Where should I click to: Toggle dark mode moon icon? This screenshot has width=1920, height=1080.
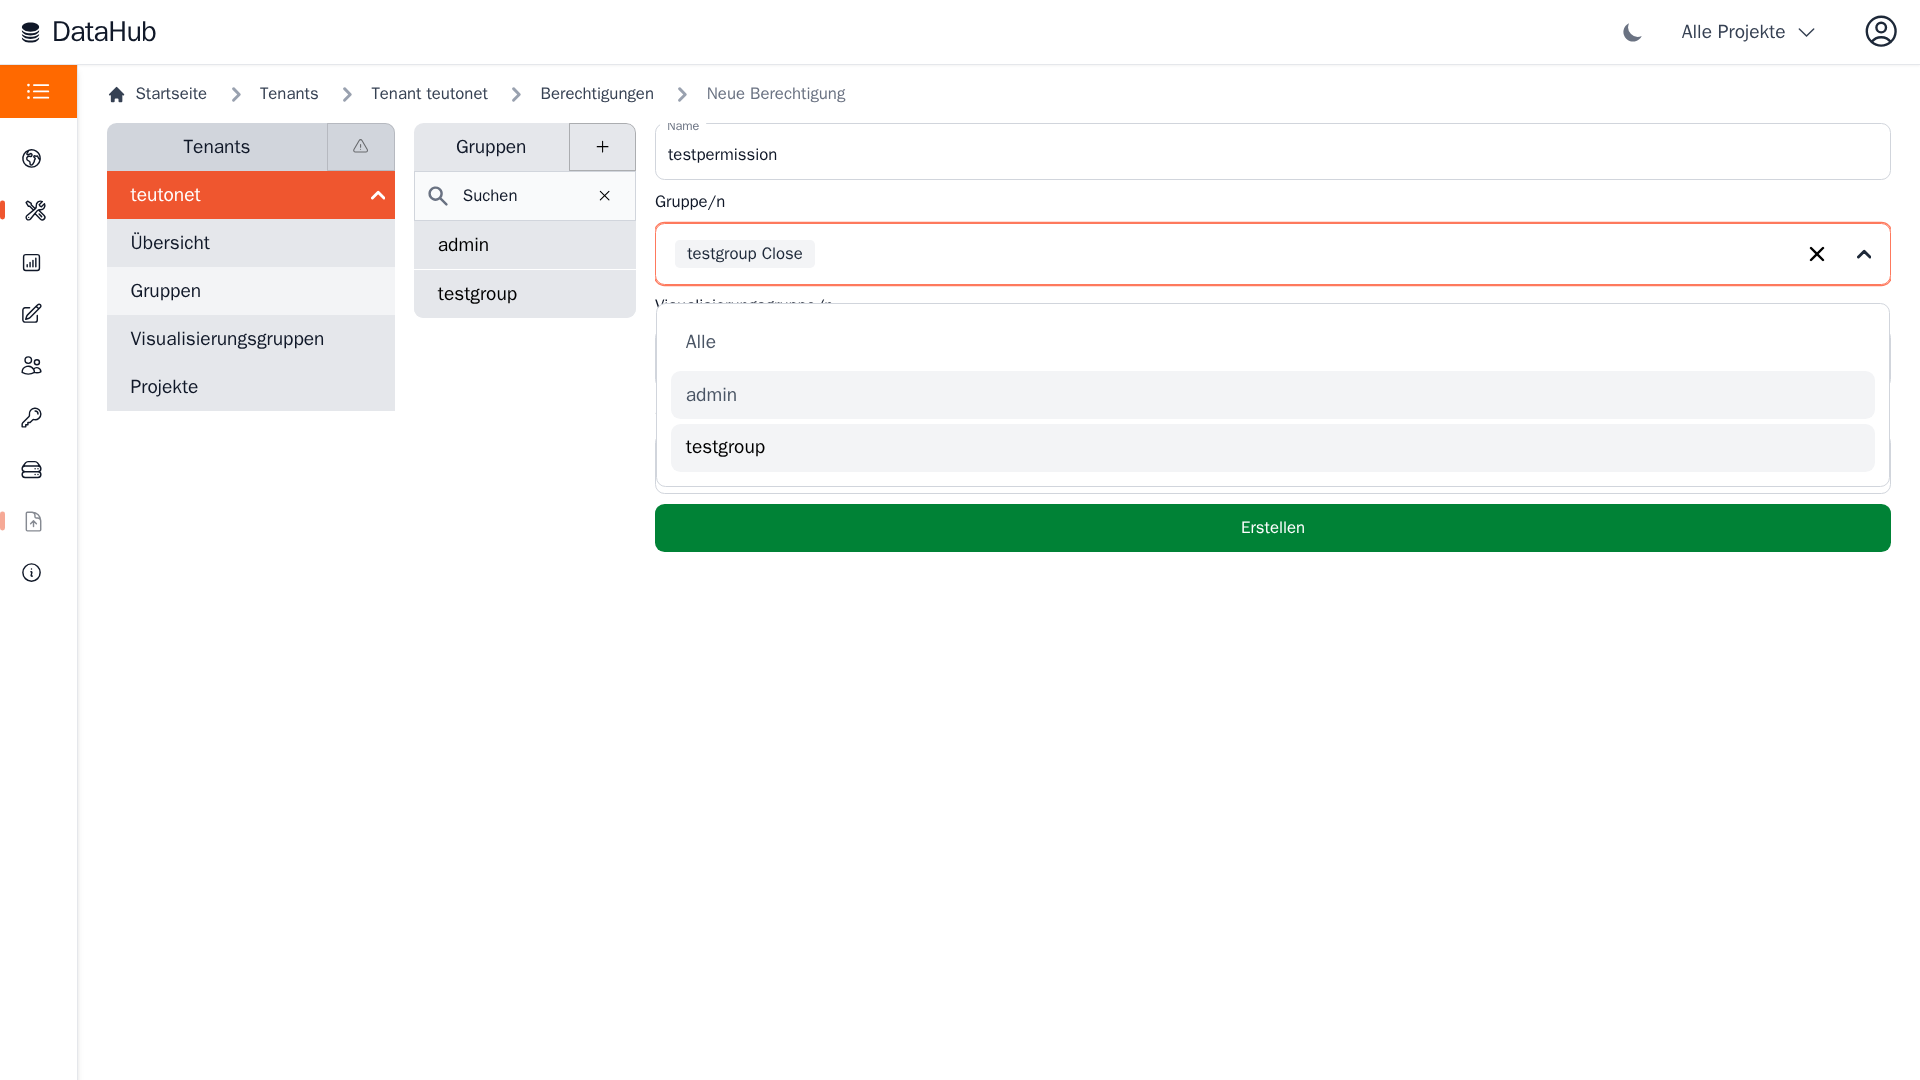point(1632,33)
